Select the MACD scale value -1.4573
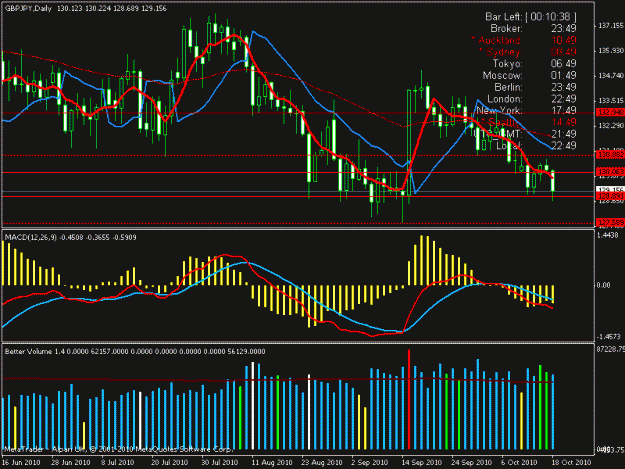Screen dimensions: 625x469 point(609,337)
